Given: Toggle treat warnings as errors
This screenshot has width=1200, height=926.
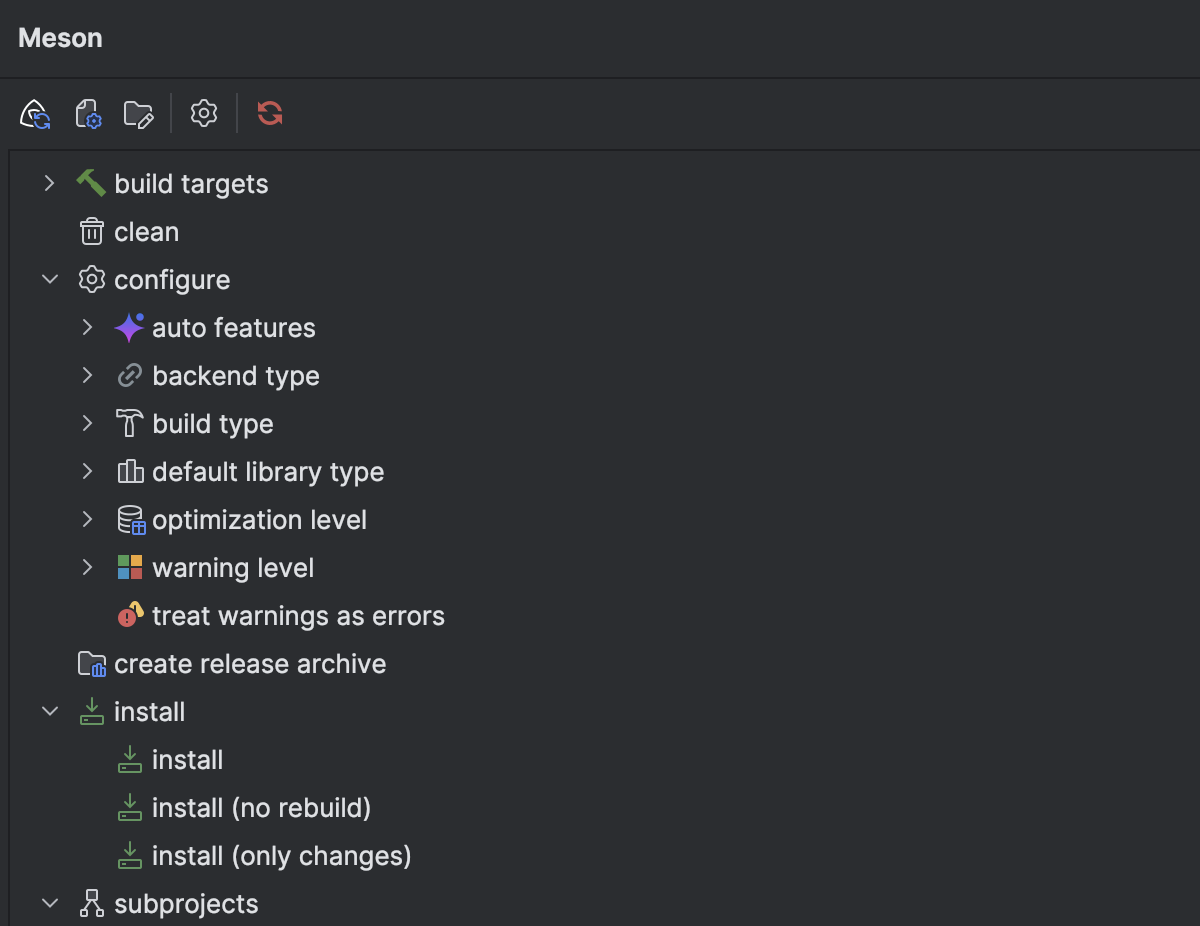Looking at the screenshot, I should pos(297,616).
